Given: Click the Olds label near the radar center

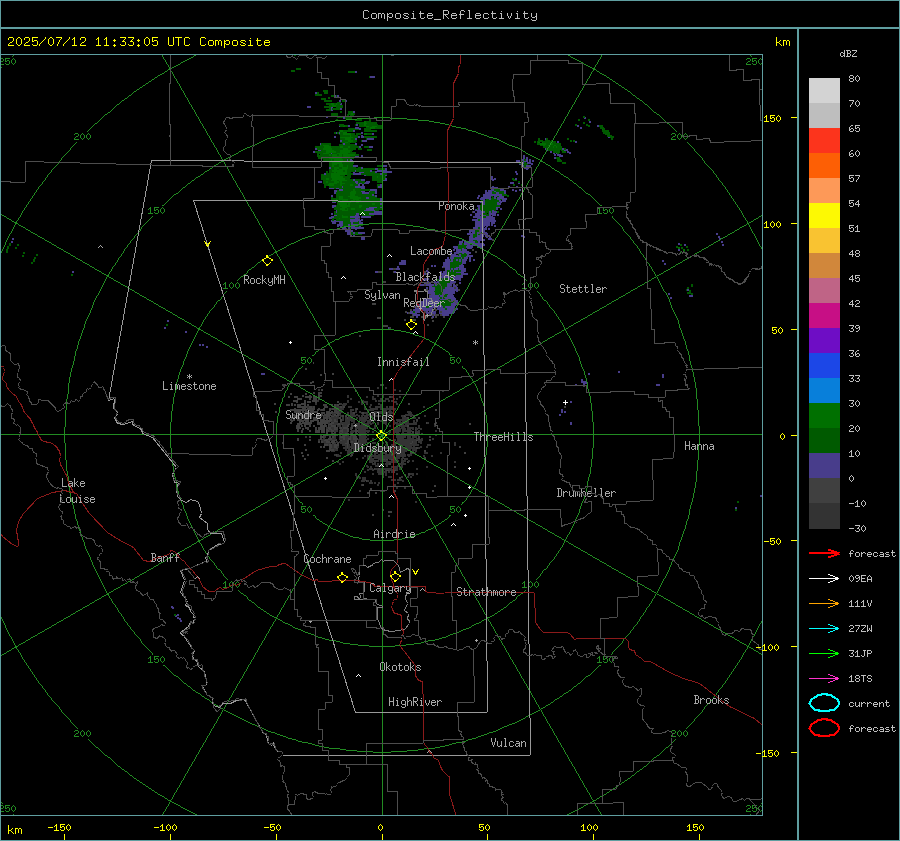Looking at the screenshot, I should [381, 417].
